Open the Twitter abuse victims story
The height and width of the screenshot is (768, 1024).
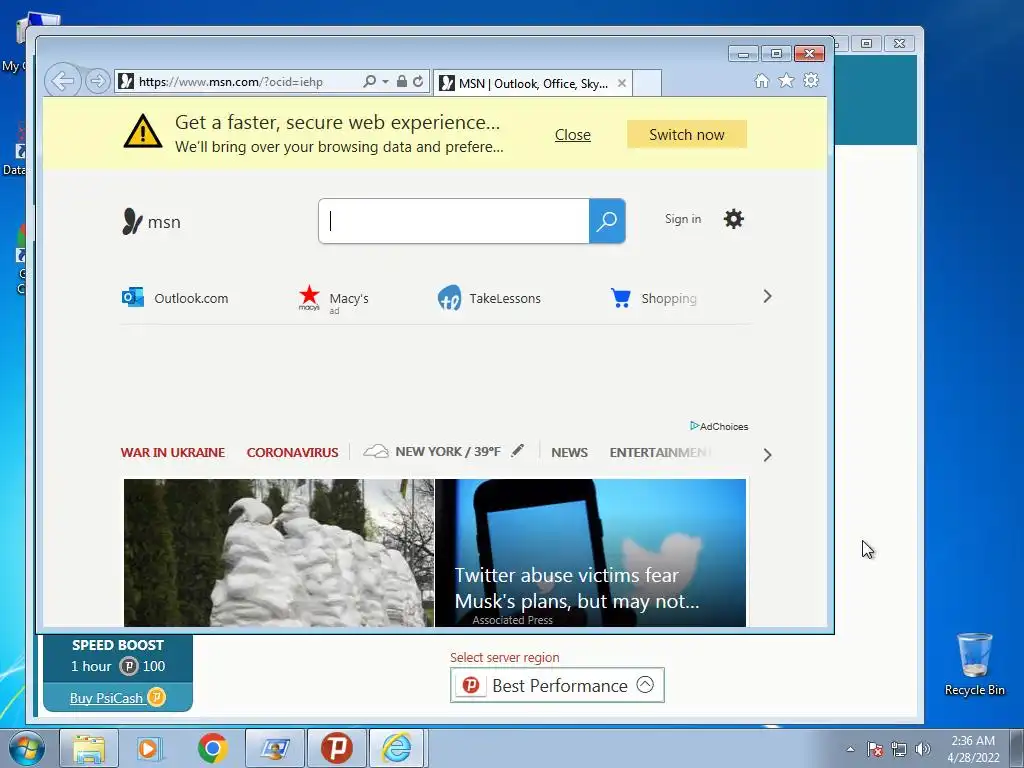click(590, 552)
